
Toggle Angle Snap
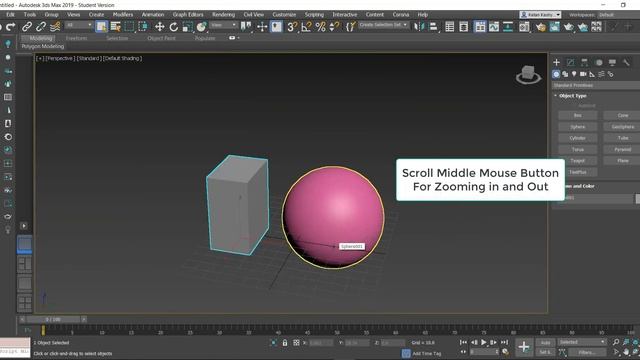tap(306, 27)
